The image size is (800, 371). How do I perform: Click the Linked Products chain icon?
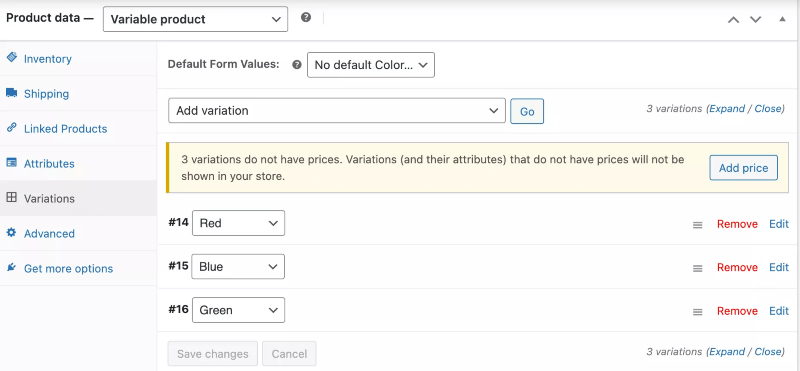11,128
